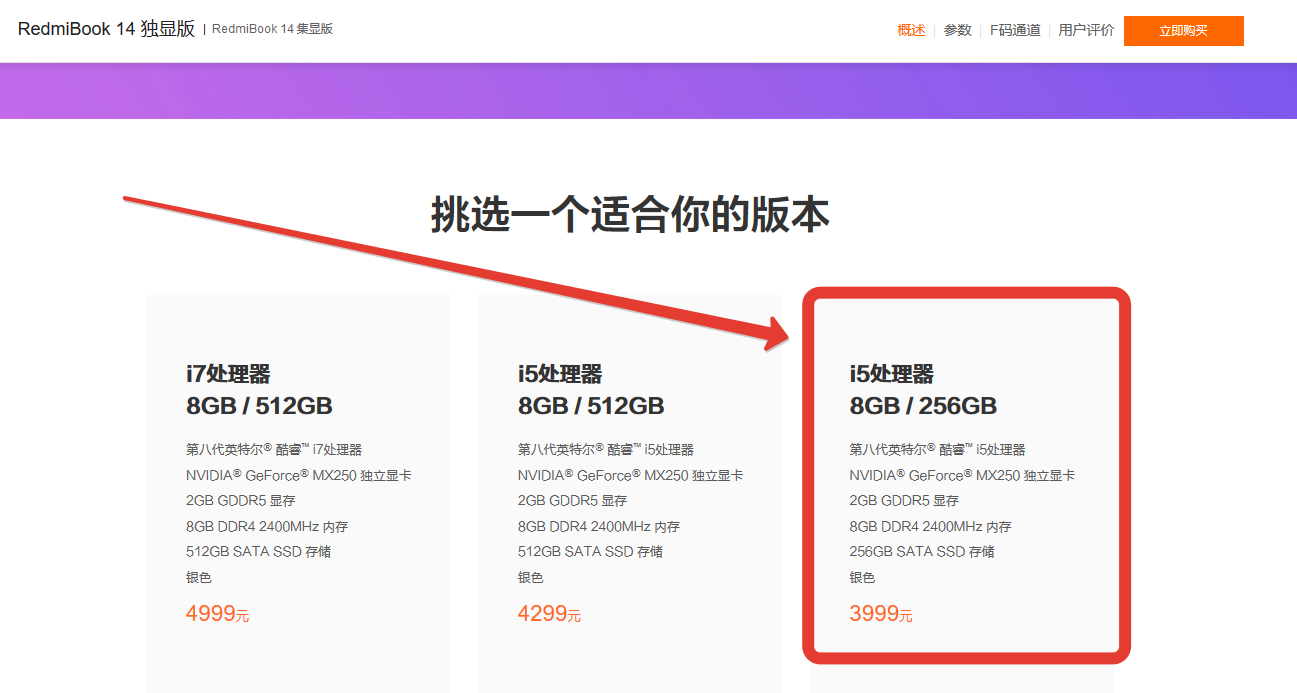Choose the i5处理器 8GB / 256GB card title
Screen dimensions: 1297x693
pos(923,390)
